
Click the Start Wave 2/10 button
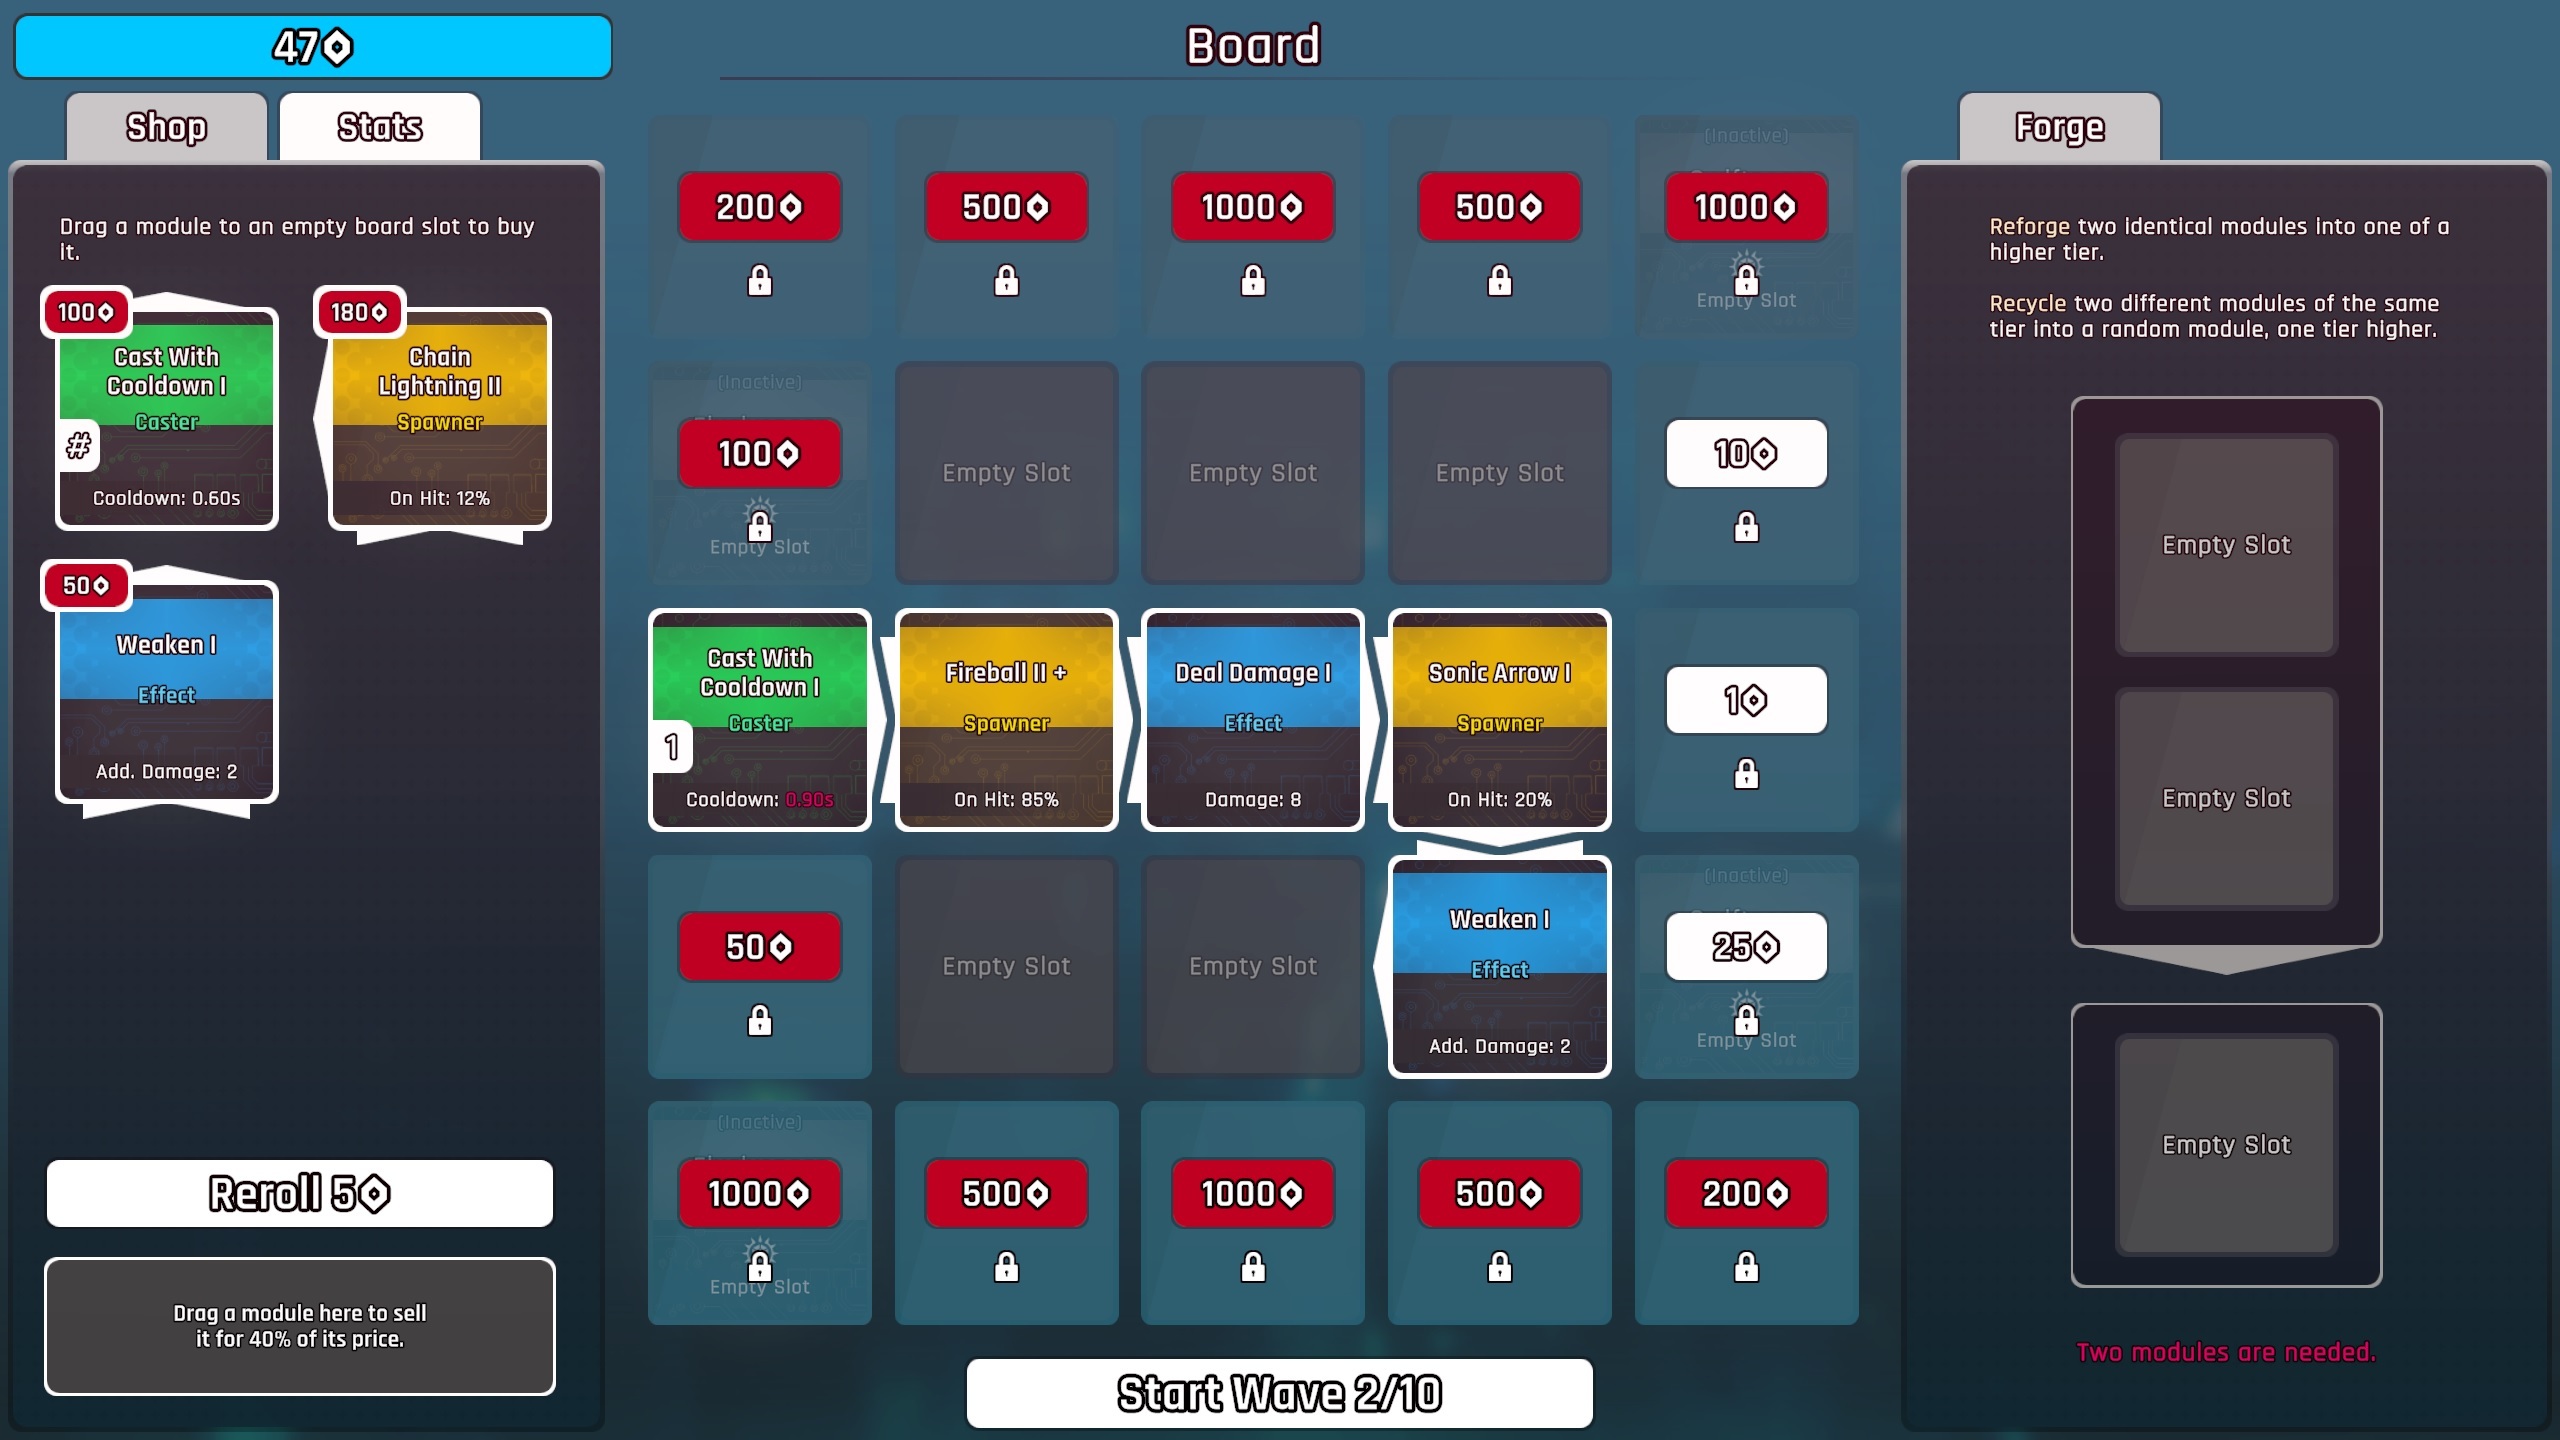point(1278,1393)
